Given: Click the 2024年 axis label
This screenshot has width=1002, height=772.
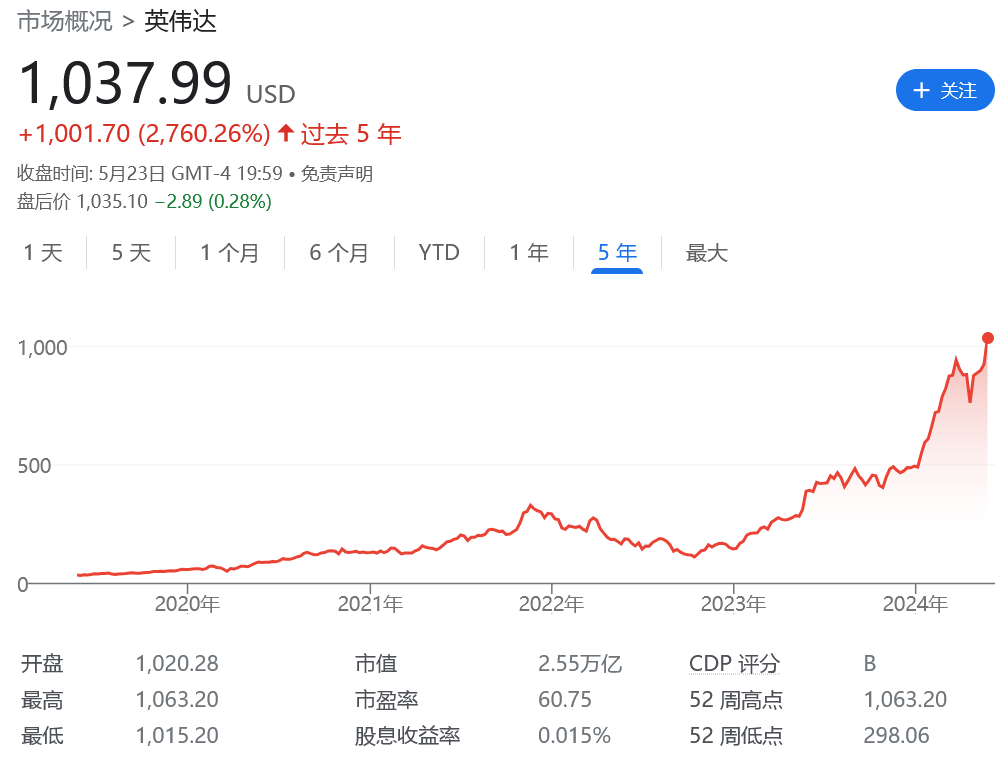Looking at the screenshot, I should (915, 604).
